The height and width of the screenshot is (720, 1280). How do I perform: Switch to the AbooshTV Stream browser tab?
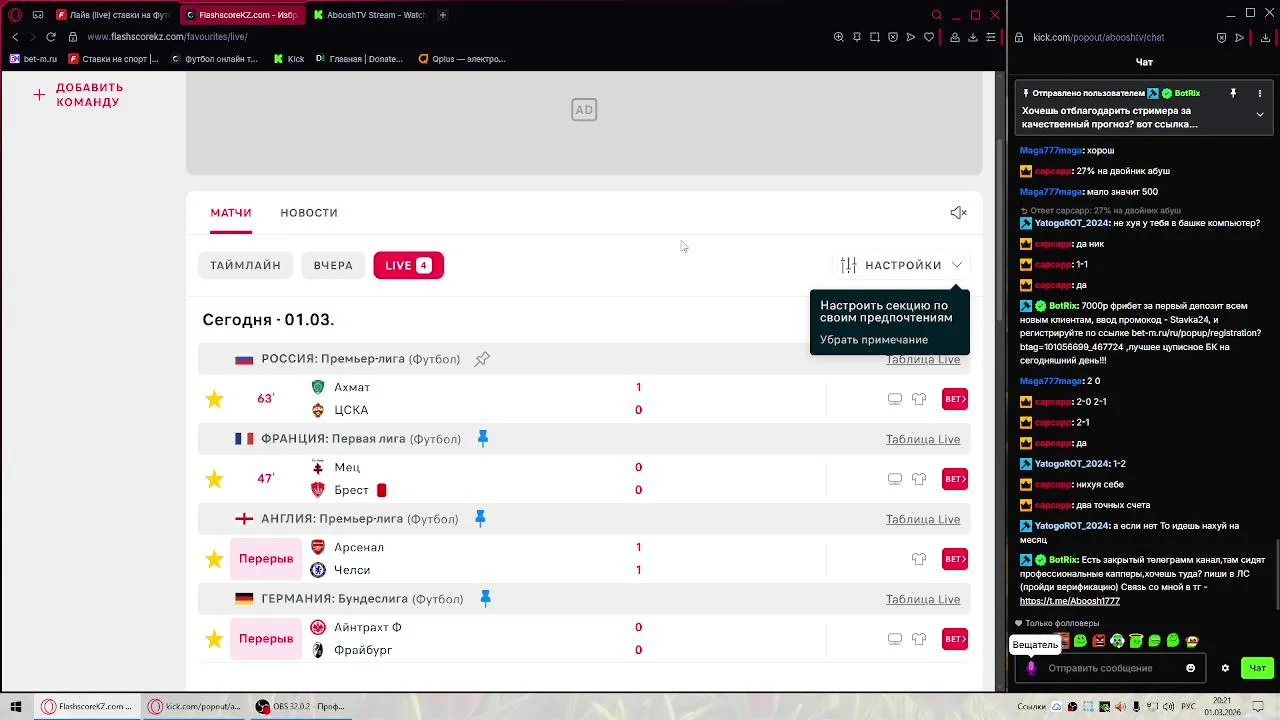369,15
